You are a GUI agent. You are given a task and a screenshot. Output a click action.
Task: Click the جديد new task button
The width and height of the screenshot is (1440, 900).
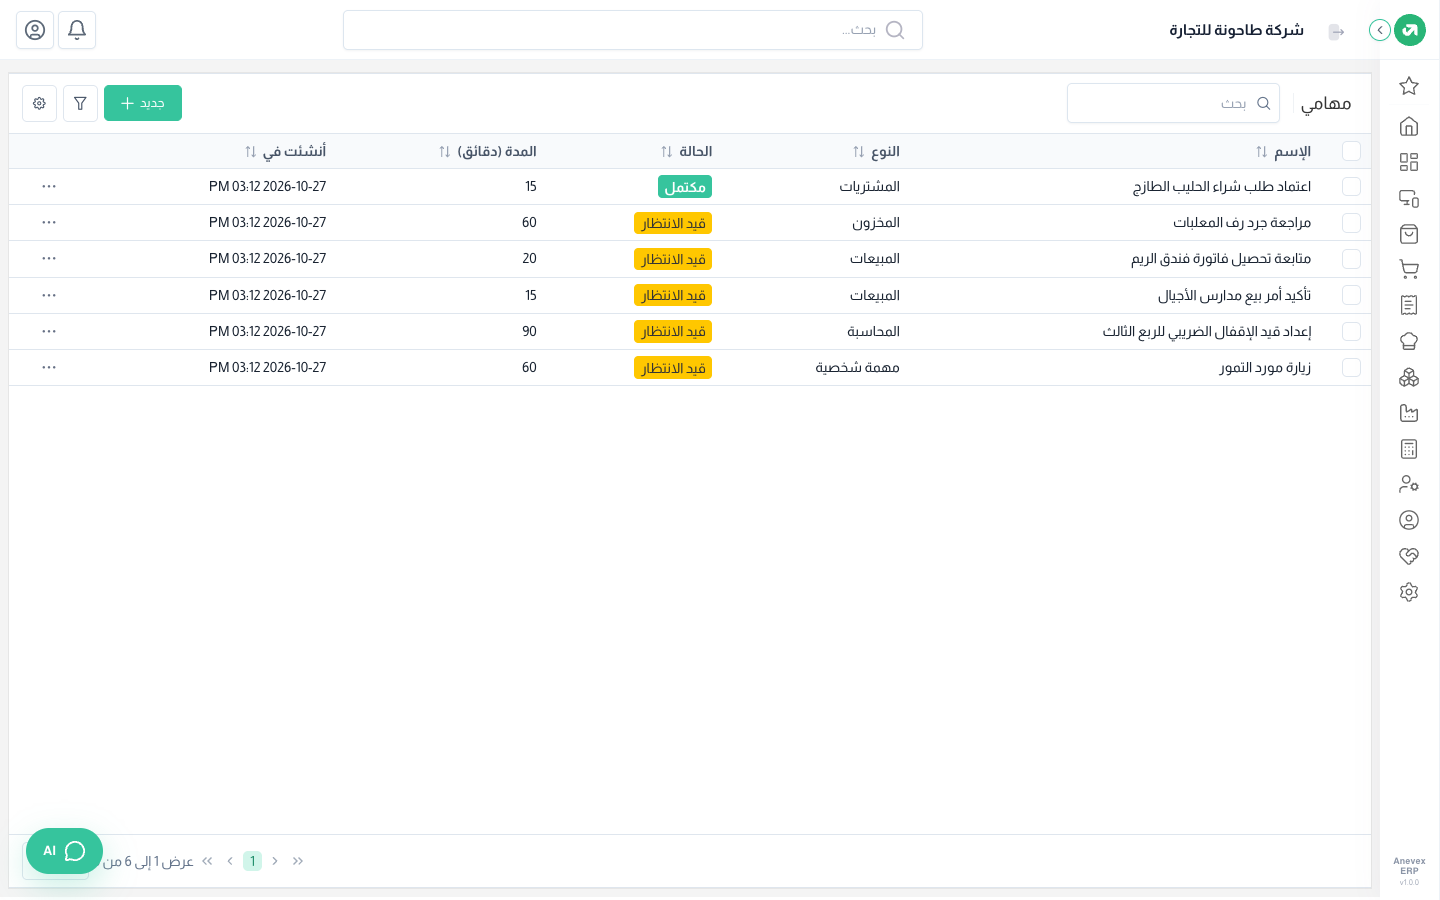point(143,103)
